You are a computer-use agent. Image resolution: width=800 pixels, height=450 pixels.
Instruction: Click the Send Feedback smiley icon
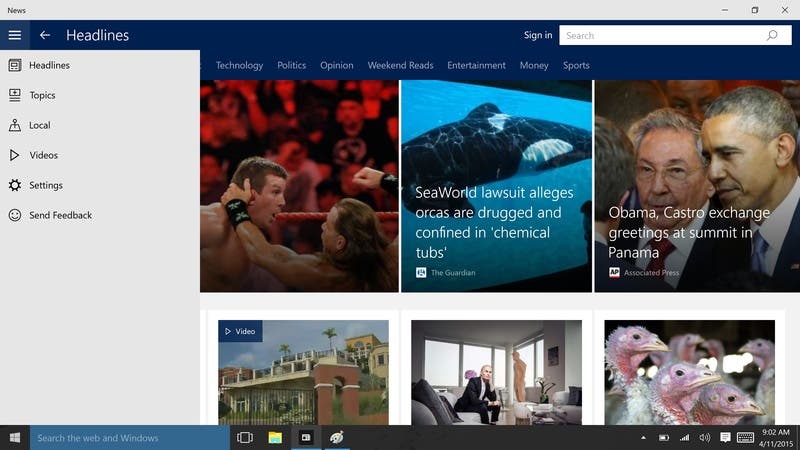15,215
